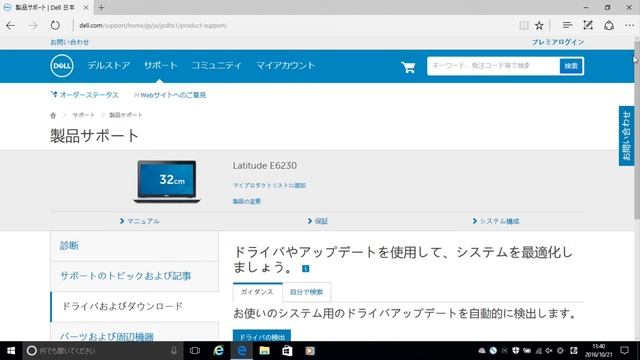Click the 製品サポート breadcrumb

[x=126, y=115]
